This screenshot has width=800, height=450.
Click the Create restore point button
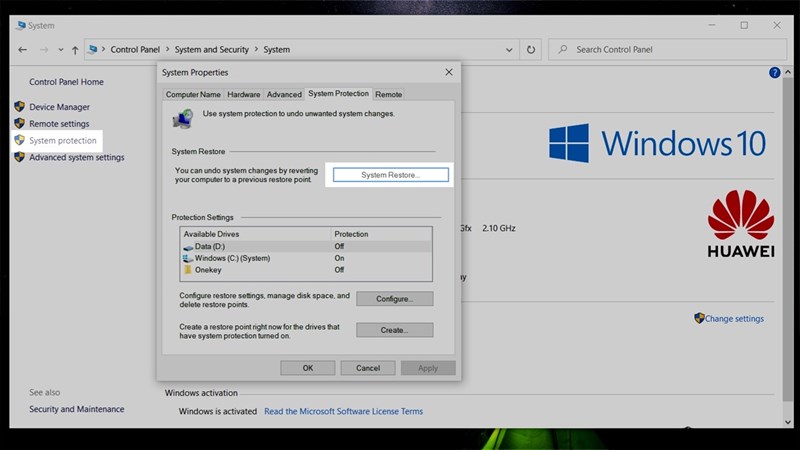pos(395,330)
